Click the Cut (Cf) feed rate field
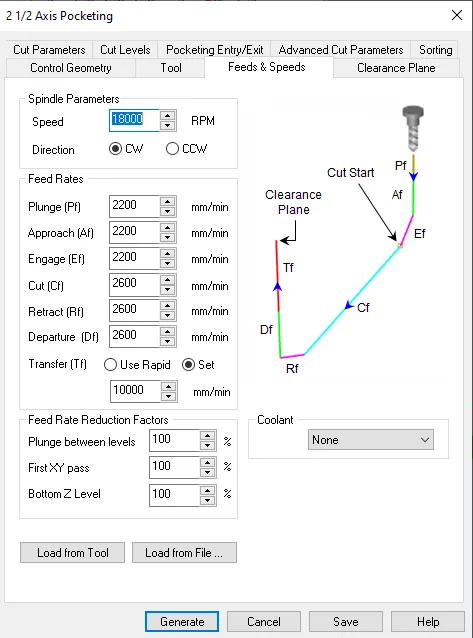This screenshot has width=473, height=638. coord(134,284)
